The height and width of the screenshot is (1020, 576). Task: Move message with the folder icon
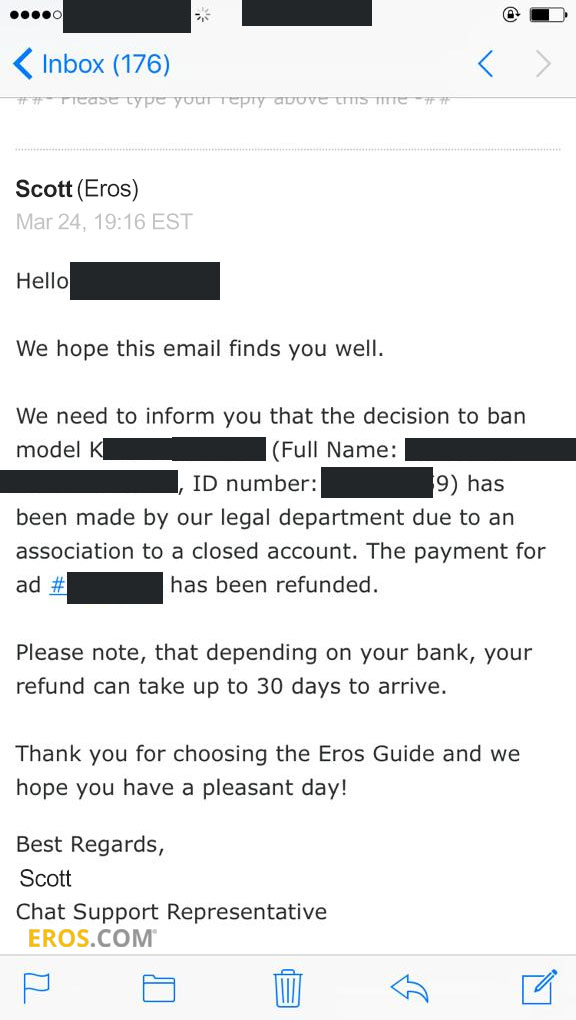[x=159, y=989]
